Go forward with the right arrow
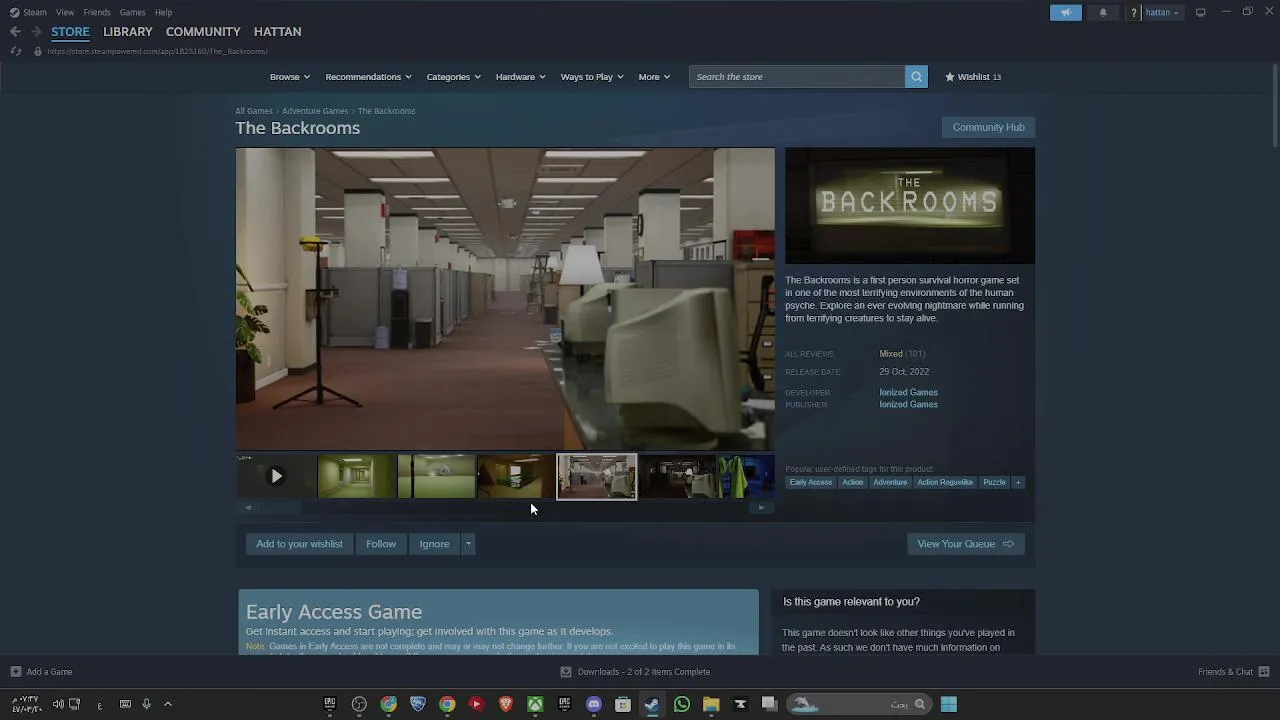This screenshot has width=1280, height=720. coord(36,31)
